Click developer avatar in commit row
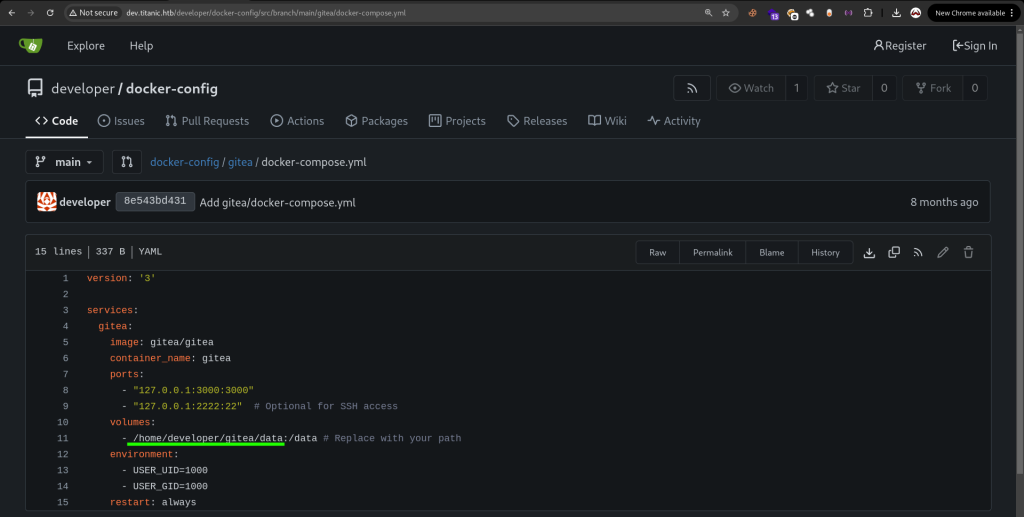 pos(46,202)
